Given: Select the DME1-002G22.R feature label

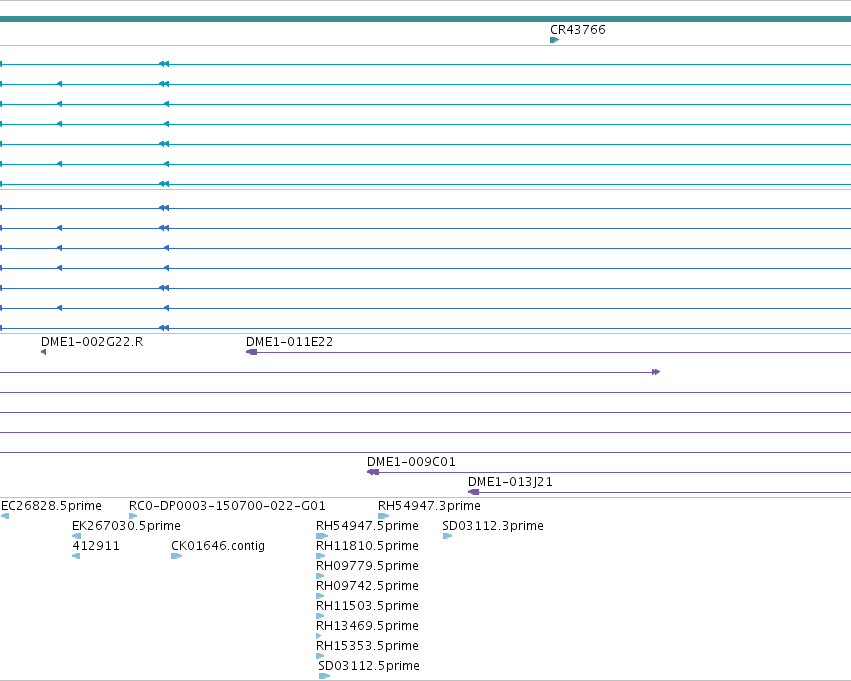Looking at the screenshot, I should click(x=92, y=342).
